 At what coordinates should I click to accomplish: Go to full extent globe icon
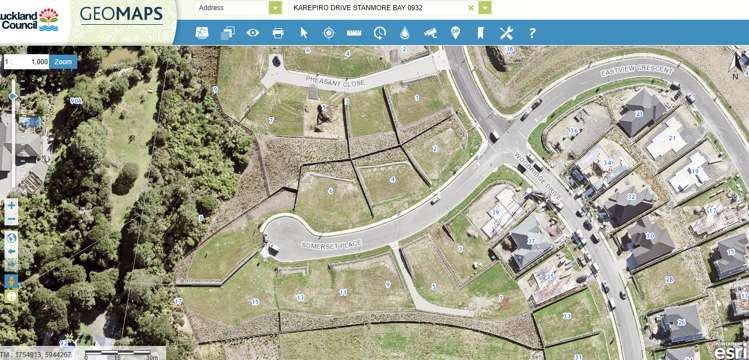click(x=12, y=237)
